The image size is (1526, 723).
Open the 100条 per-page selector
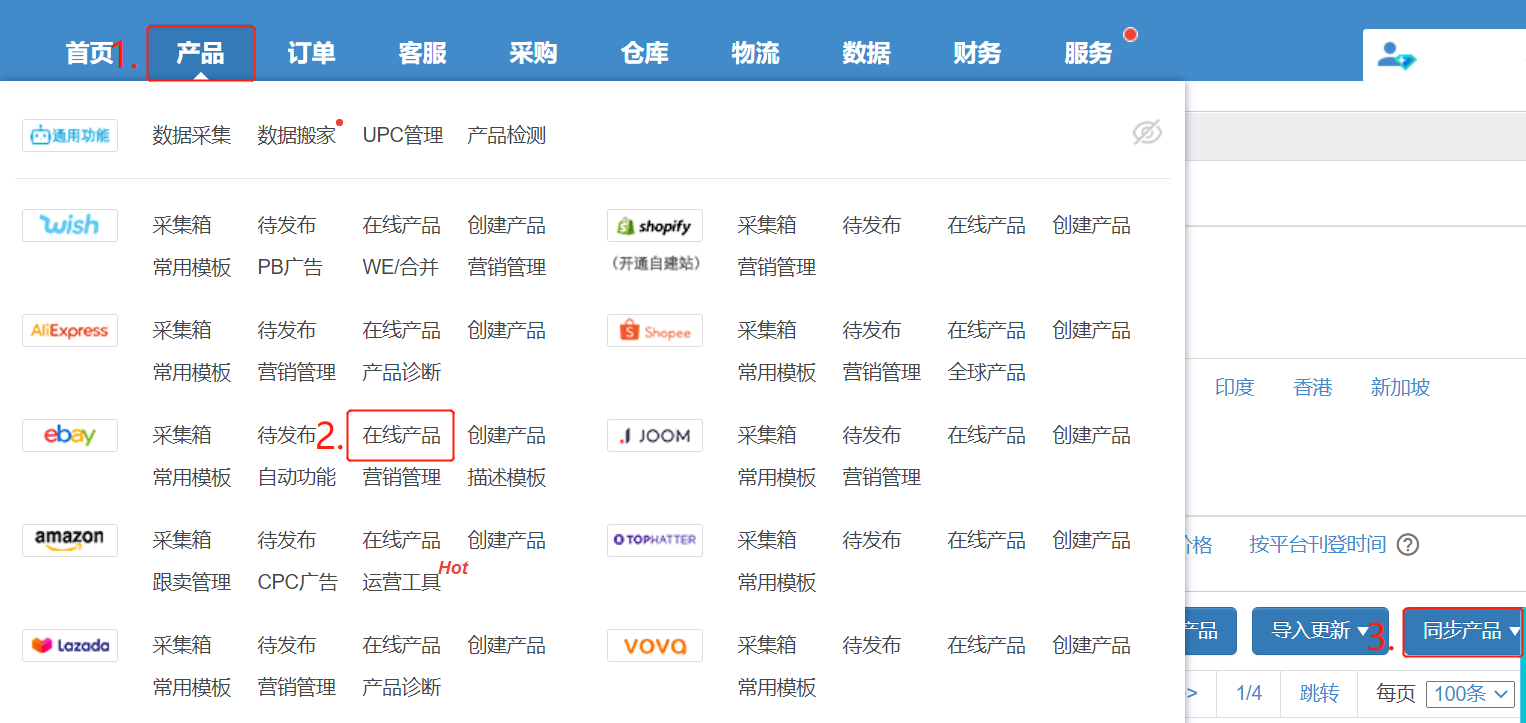(1470, 693)
